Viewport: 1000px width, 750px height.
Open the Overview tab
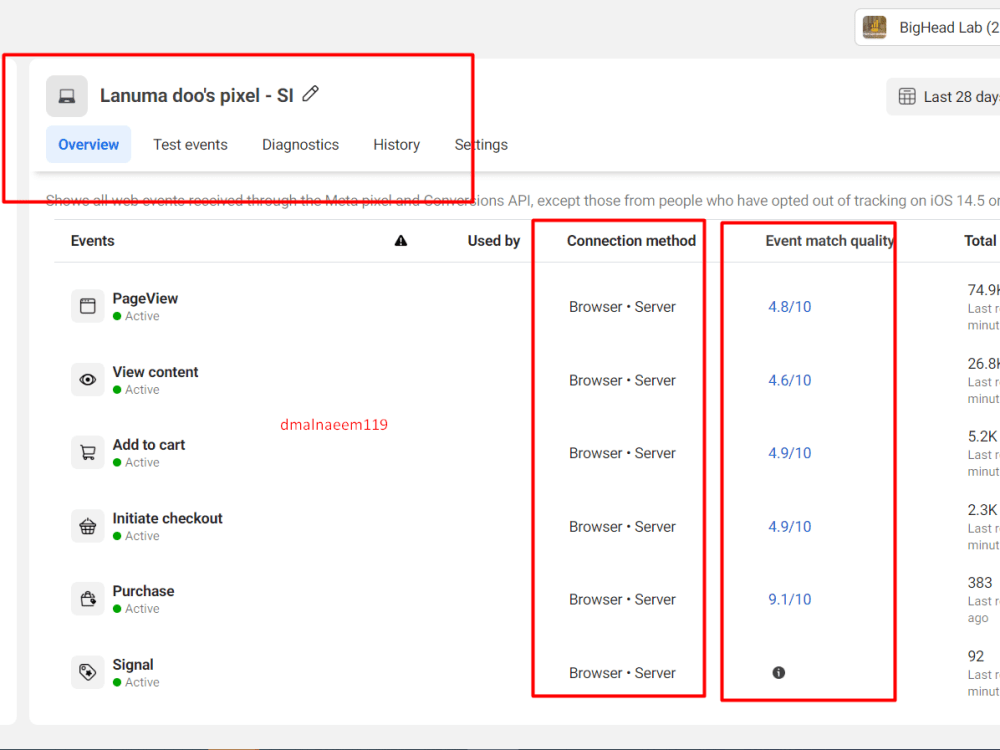click(x=89, y=144)
